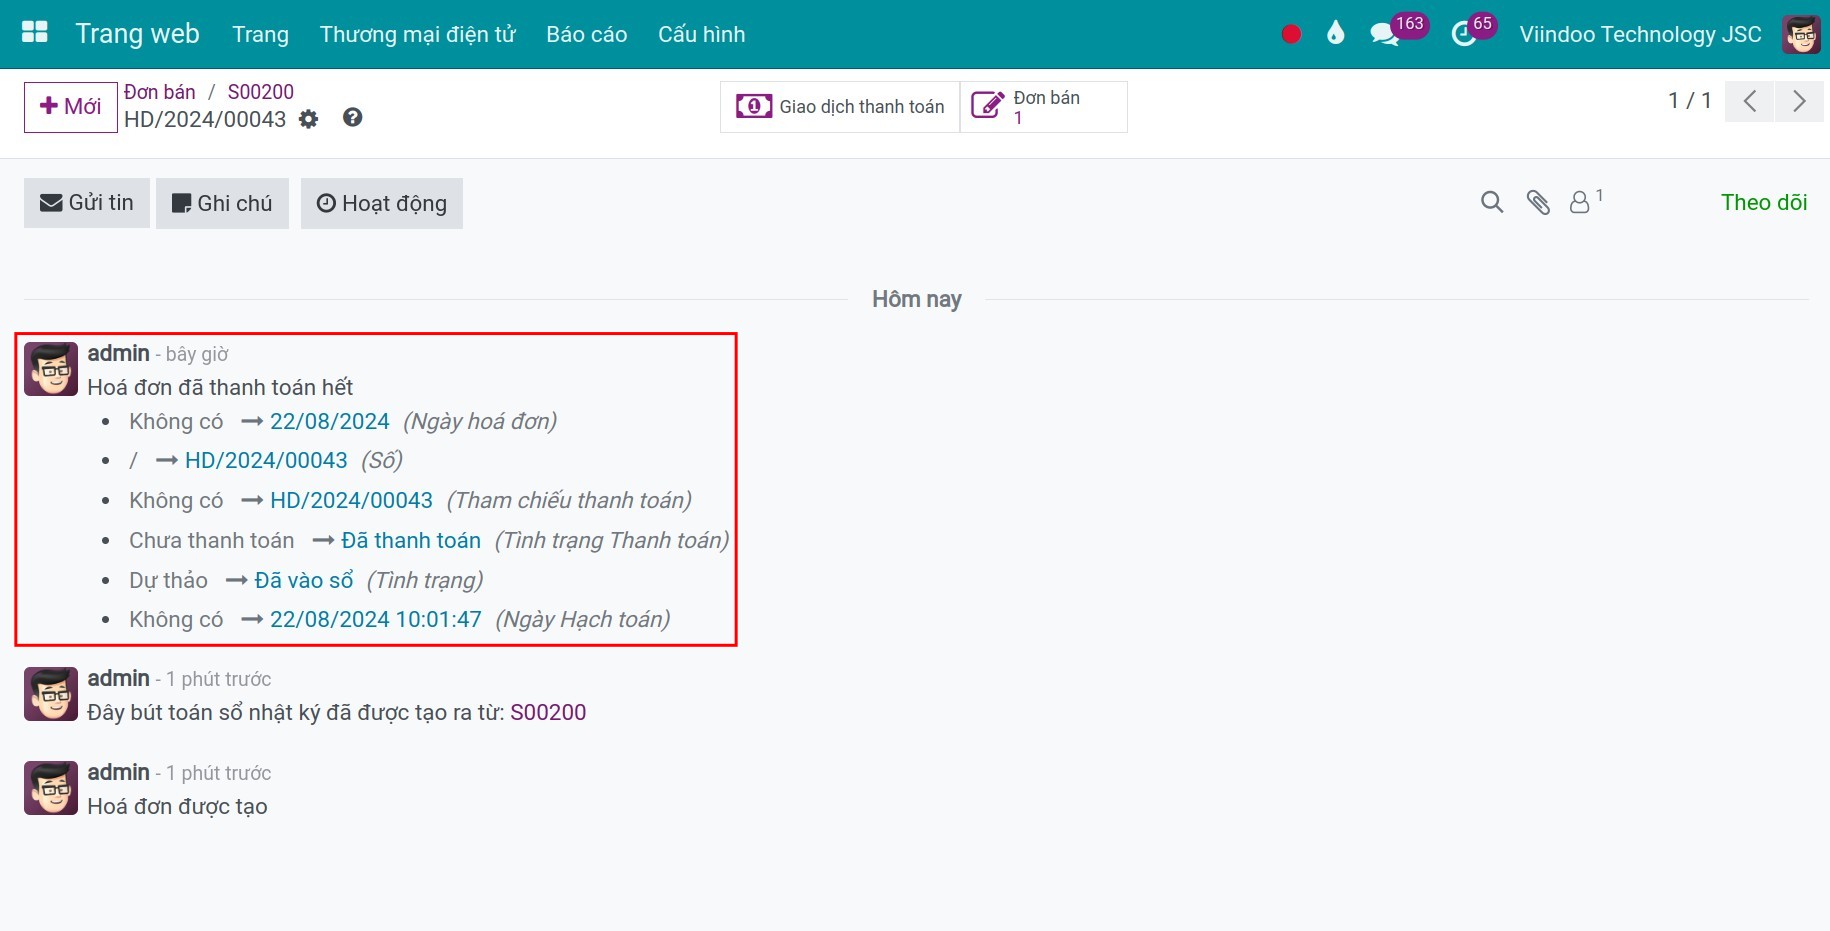Switch company via Viindoo Technology JSC
The image size is (1830, 931).
[1640, 34]
